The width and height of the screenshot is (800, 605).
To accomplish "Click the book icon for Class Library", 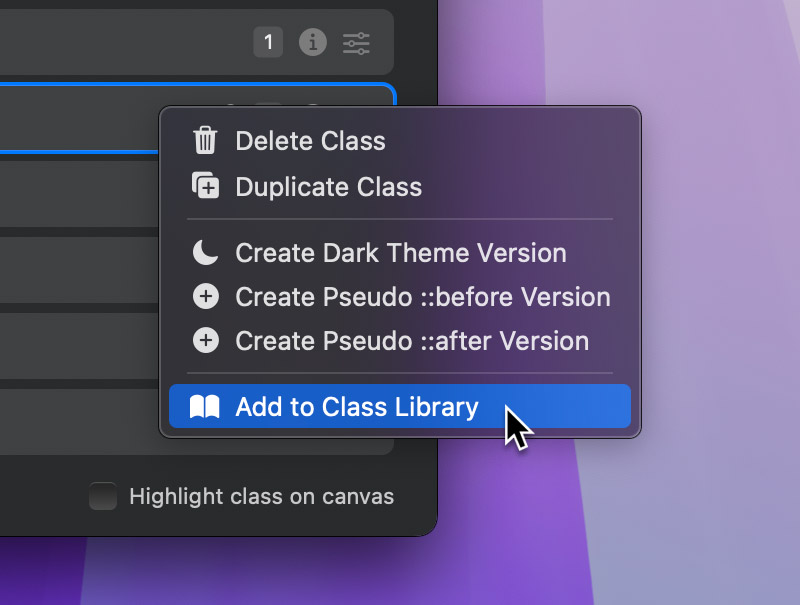I will coord(205,407).
